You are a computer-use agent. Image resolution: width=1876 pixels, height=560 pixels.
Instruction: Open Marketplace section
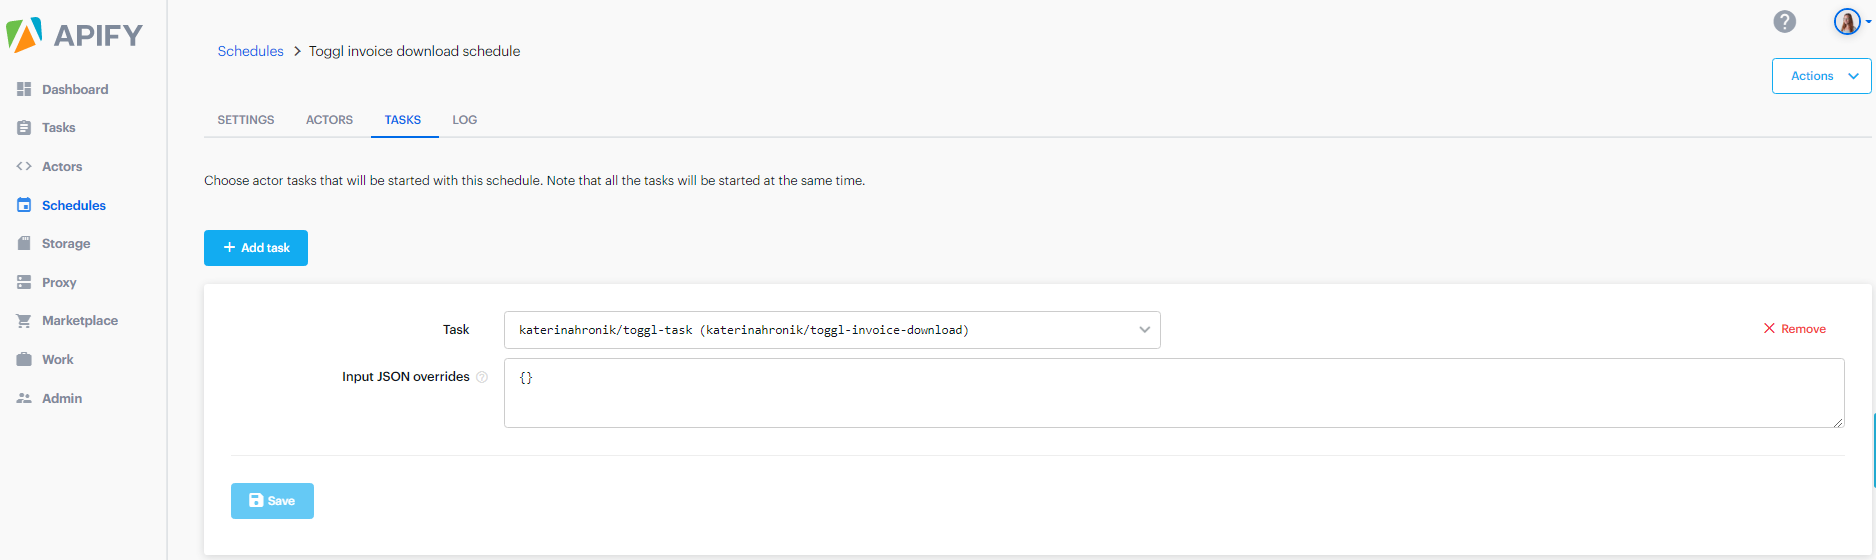[80, 320]
